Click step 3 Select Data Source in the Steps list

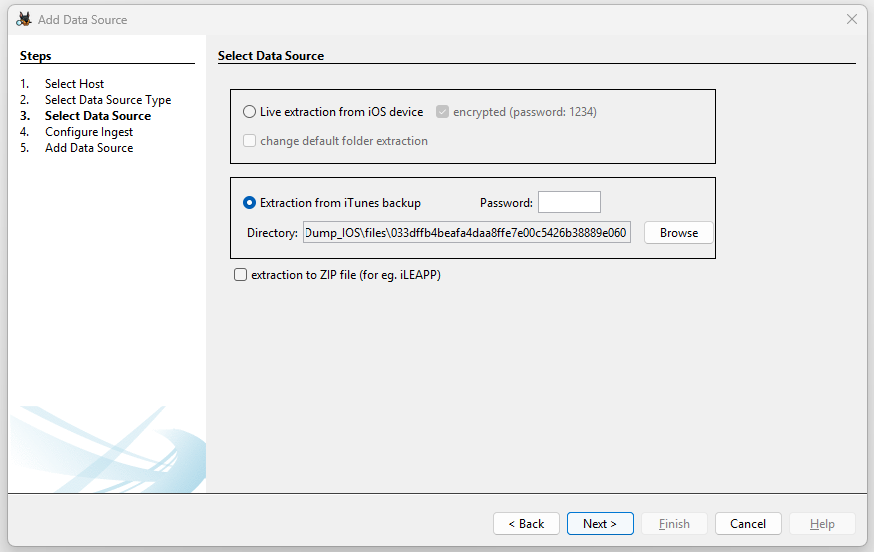coord(98,116)
